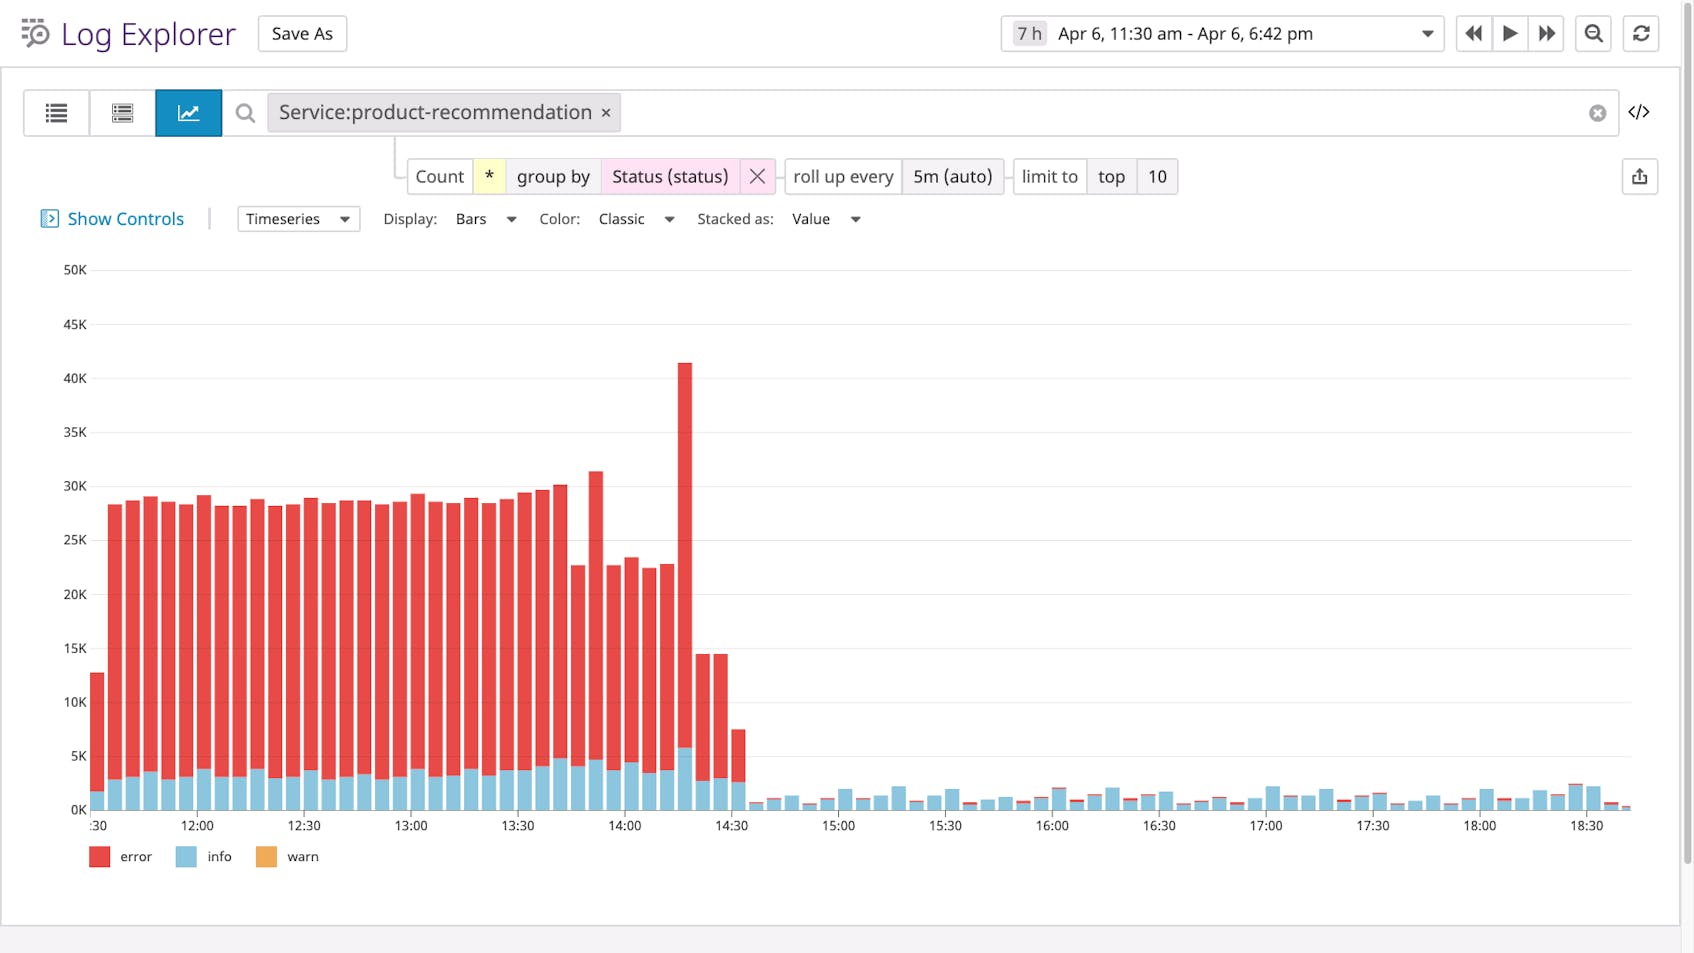Remove the Status grouping with the X
Image resolution: width=1694 pixels, height=953 pixels.
click(757, 176)
